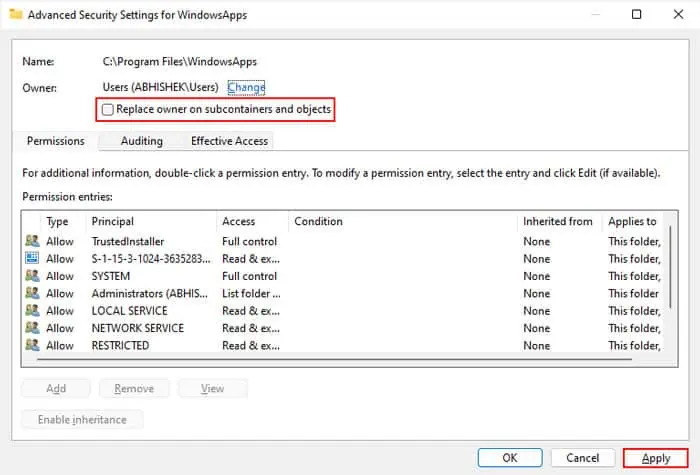Select the Administrators (ABHIS... principal entry

pos(150,294)
